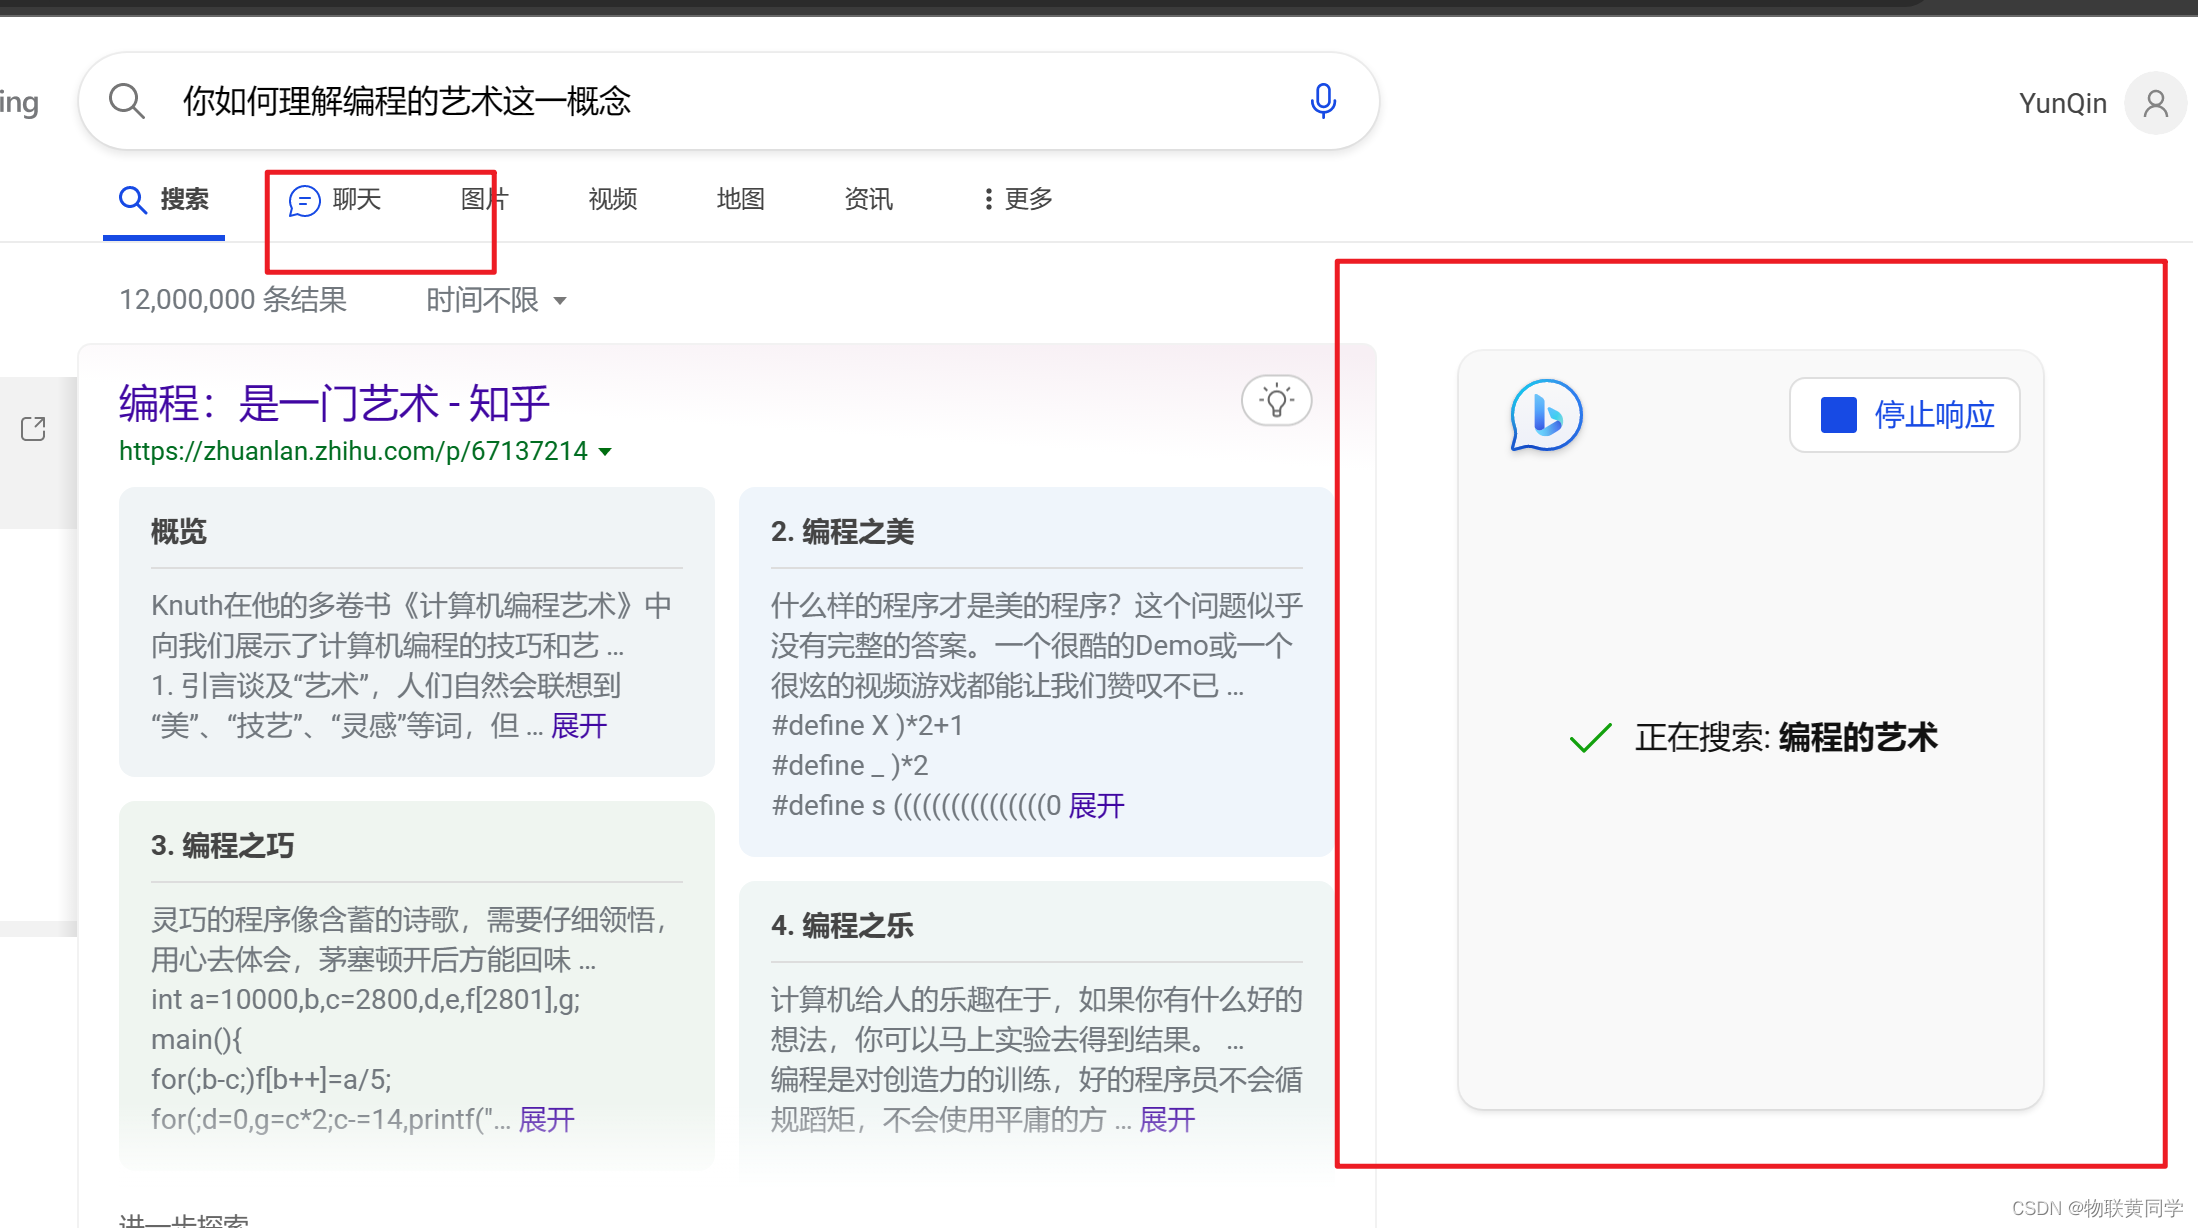Click the YunQin account name
Screen dimensions: 2198x1228
pos(2062,103)
